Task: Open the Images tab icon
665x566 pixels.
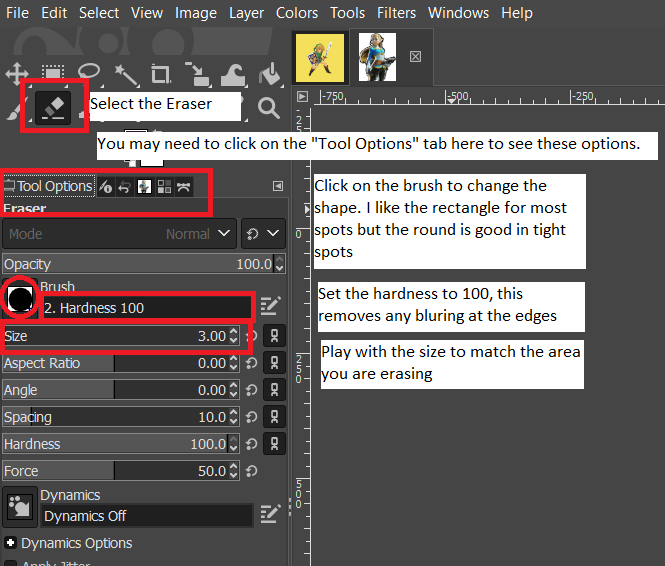Action: tap(144, 187)
